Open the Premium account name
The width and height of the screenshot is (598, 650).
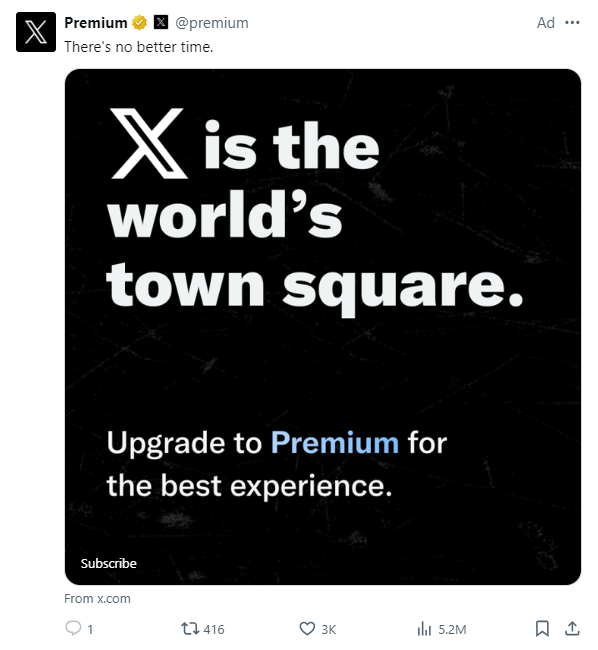(96, 23)
